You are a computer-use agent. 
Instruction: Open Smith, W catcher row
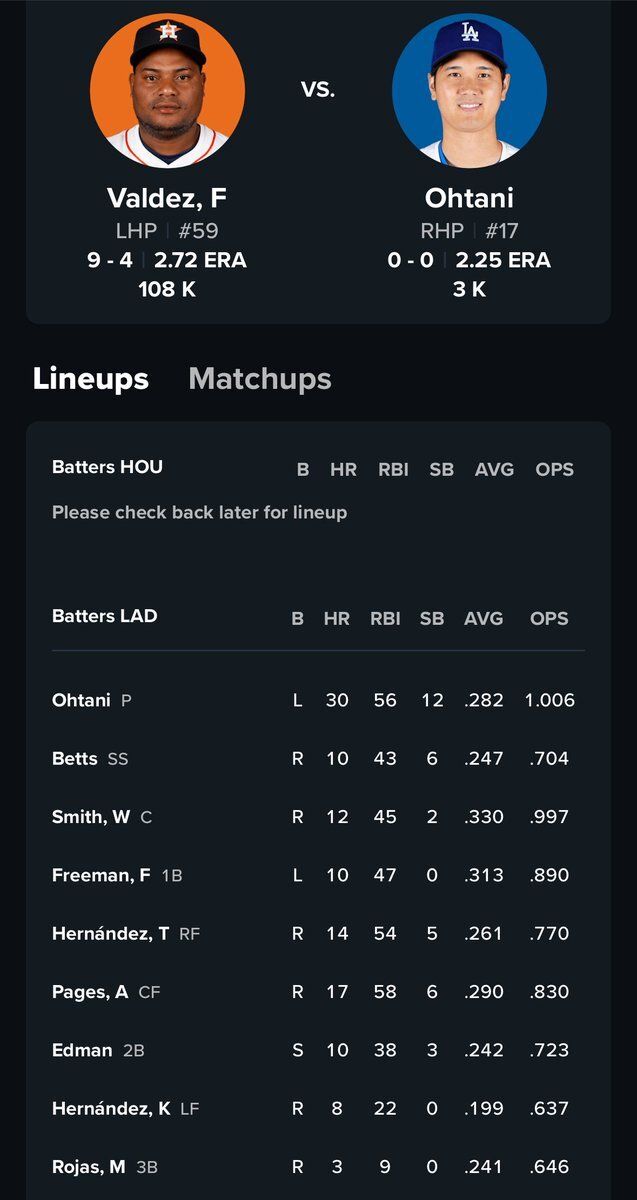click(318, 817)
